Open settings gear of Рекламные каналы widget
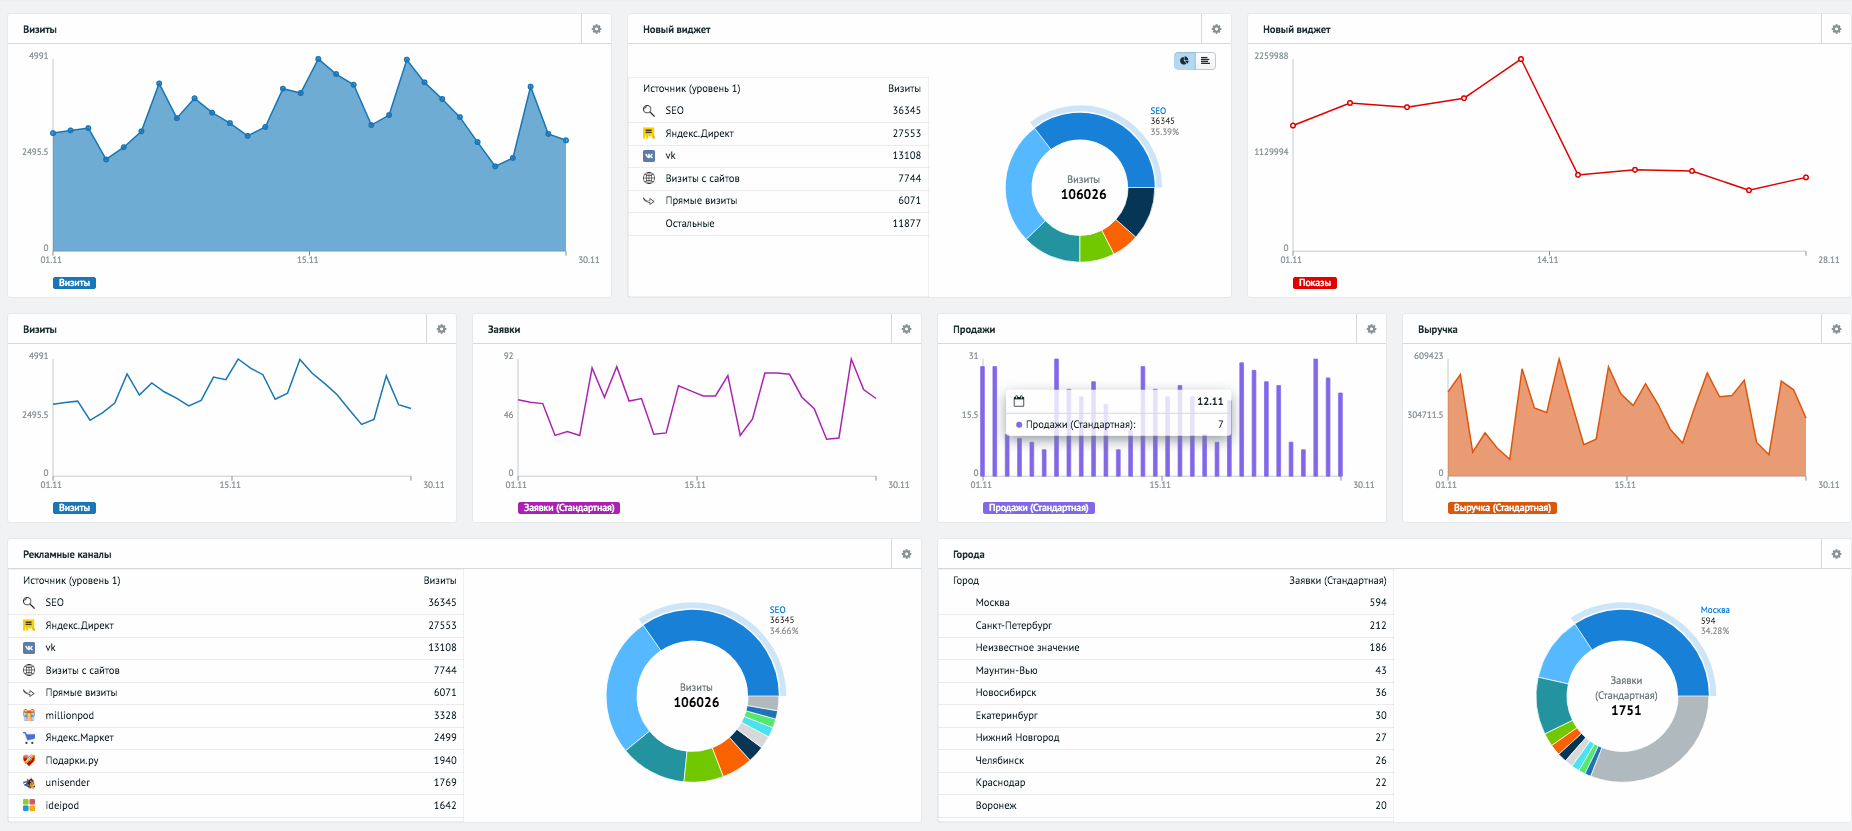 906,554
